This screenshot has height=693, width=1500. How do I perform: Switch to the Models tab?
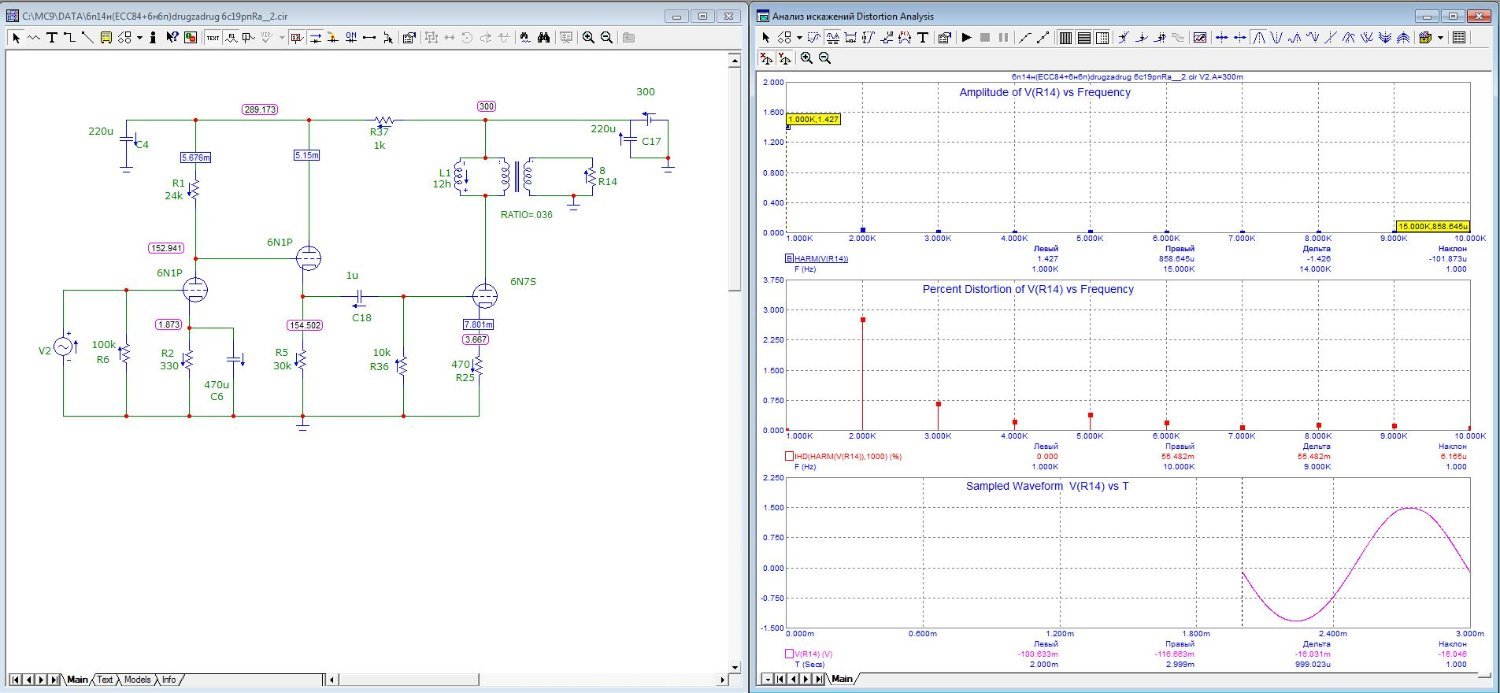click(x=137, y=680)
